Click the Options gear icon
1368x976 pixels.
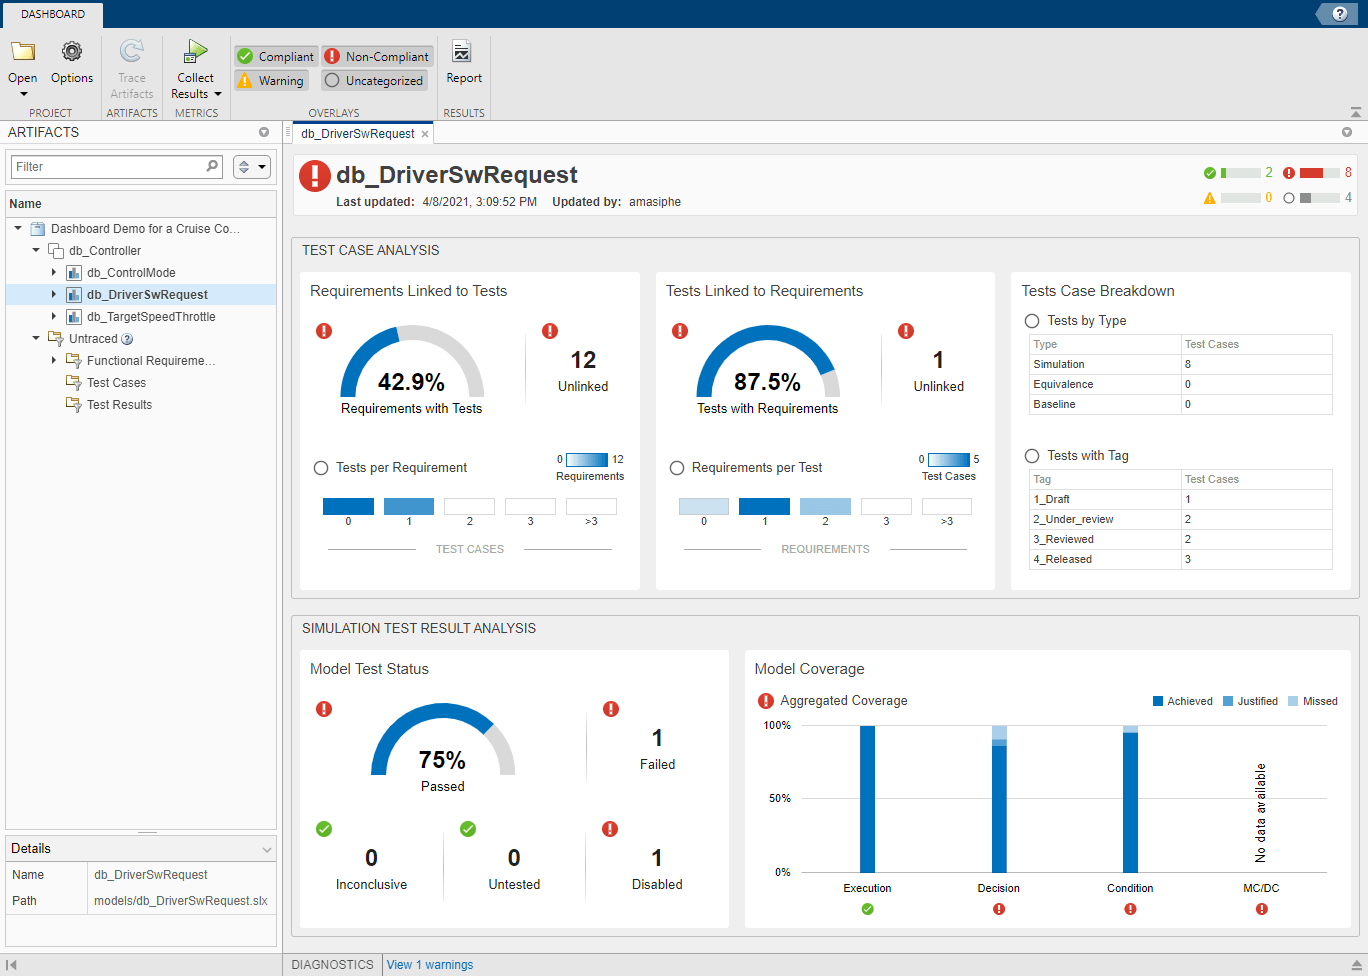[x=72, y=52]
